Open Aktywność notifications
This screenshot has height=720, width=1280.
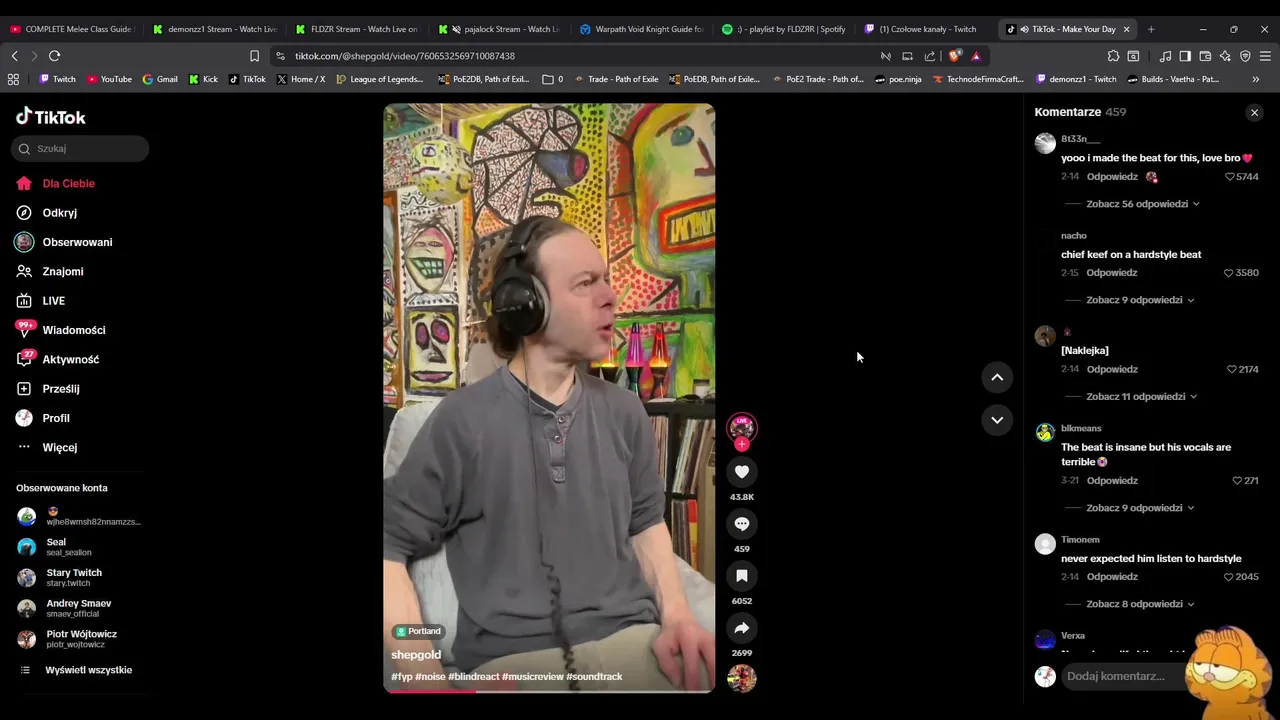click(x=58, y=359)
